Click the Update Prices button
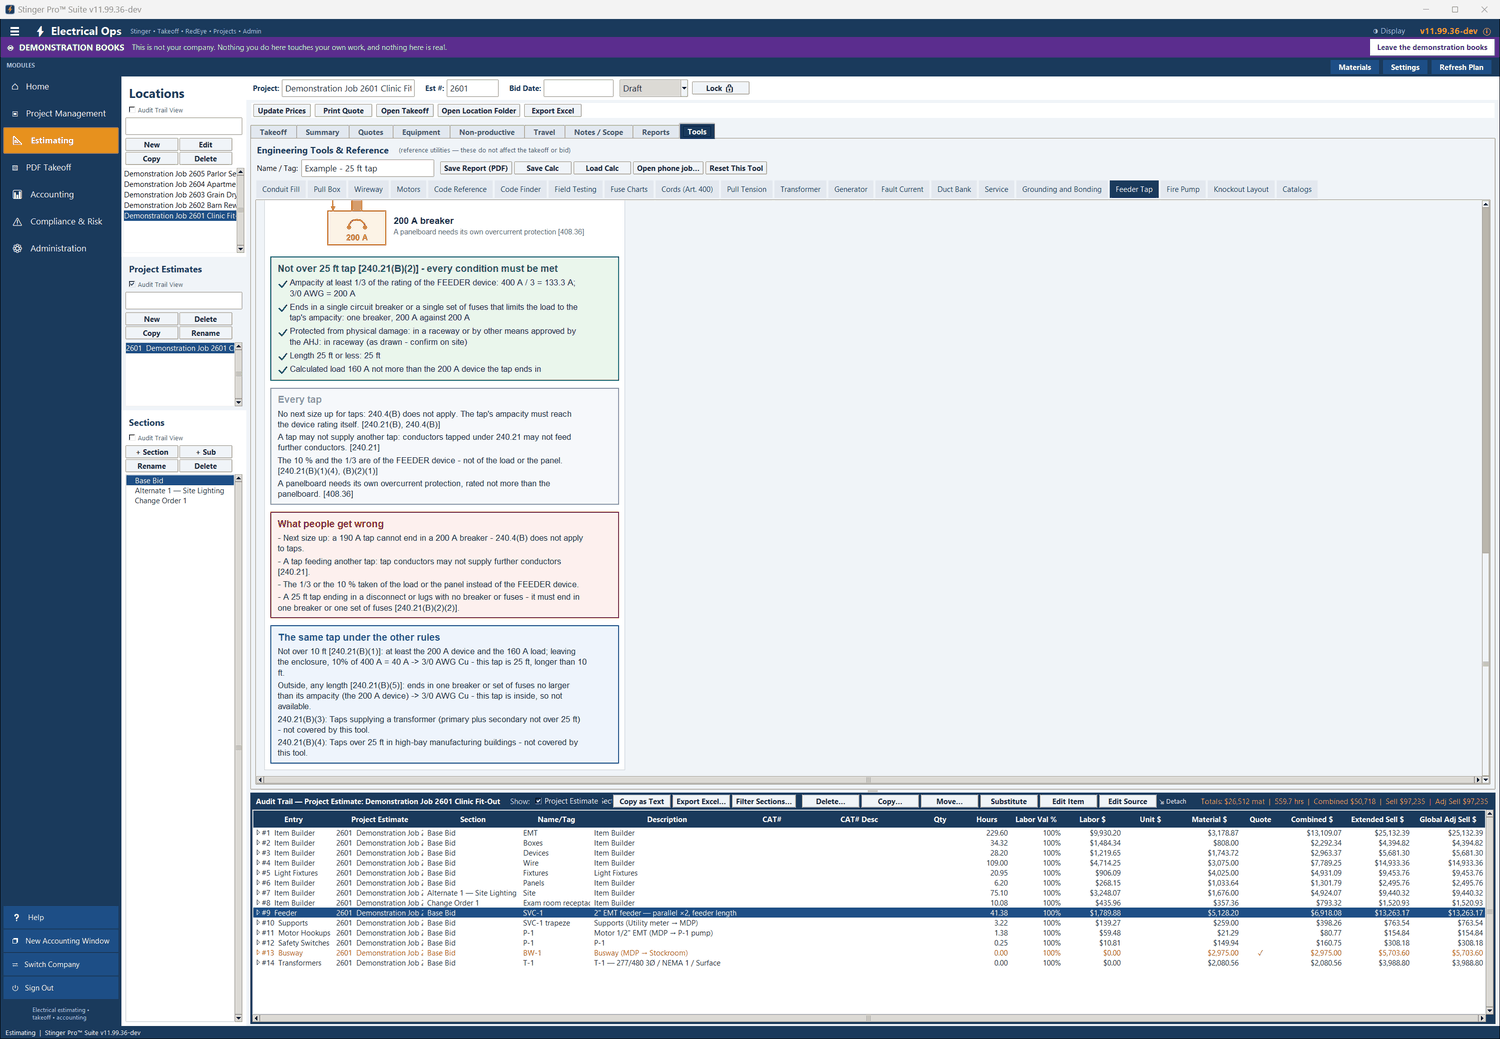 (282, 111)
